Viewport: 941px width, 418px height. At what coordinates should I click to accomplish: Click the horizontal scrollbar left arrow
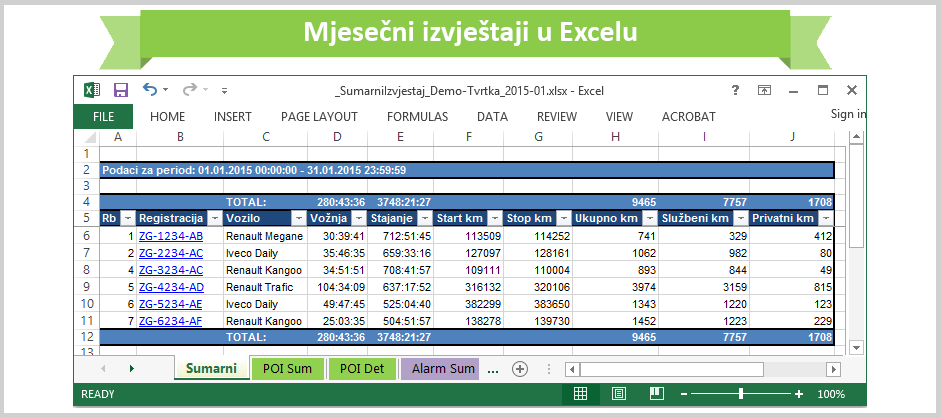(x=573, y=369)
